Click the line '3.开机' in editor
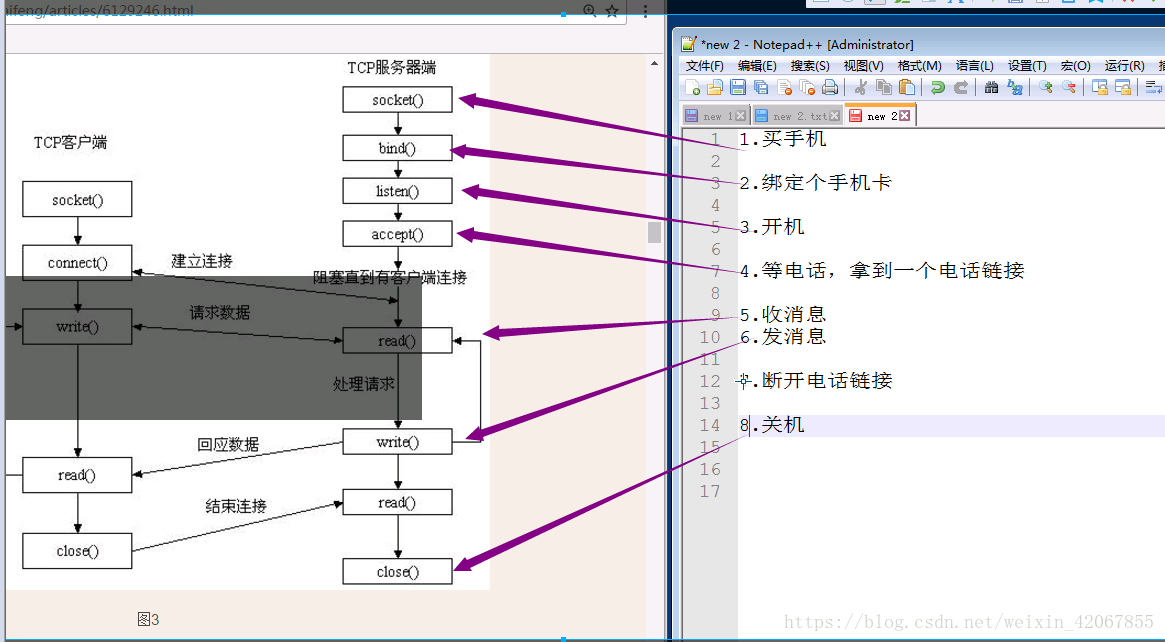1165x642 pixels. (772, 227)
